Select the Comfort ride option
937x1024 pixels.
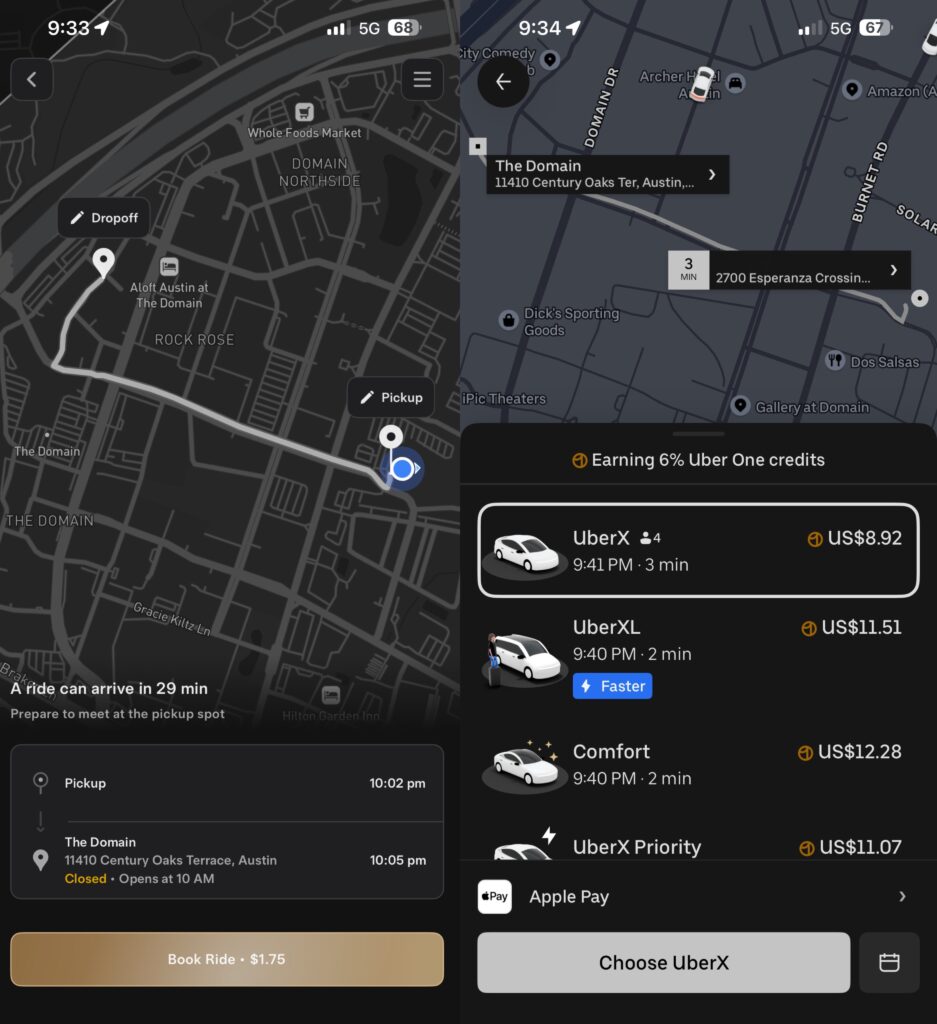click(698, 764)
